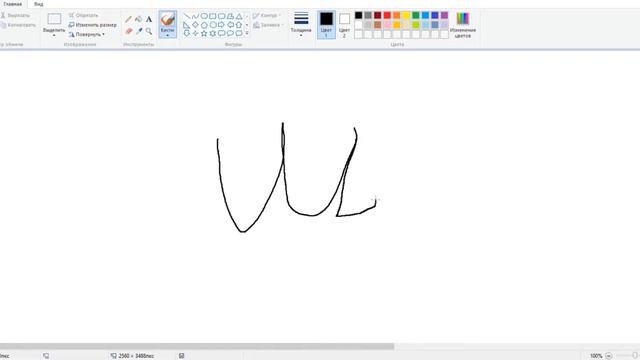Viewport: 640px width, 360px height.
Task: Select the Text tool letter A
Action: (x=149, y=19)
